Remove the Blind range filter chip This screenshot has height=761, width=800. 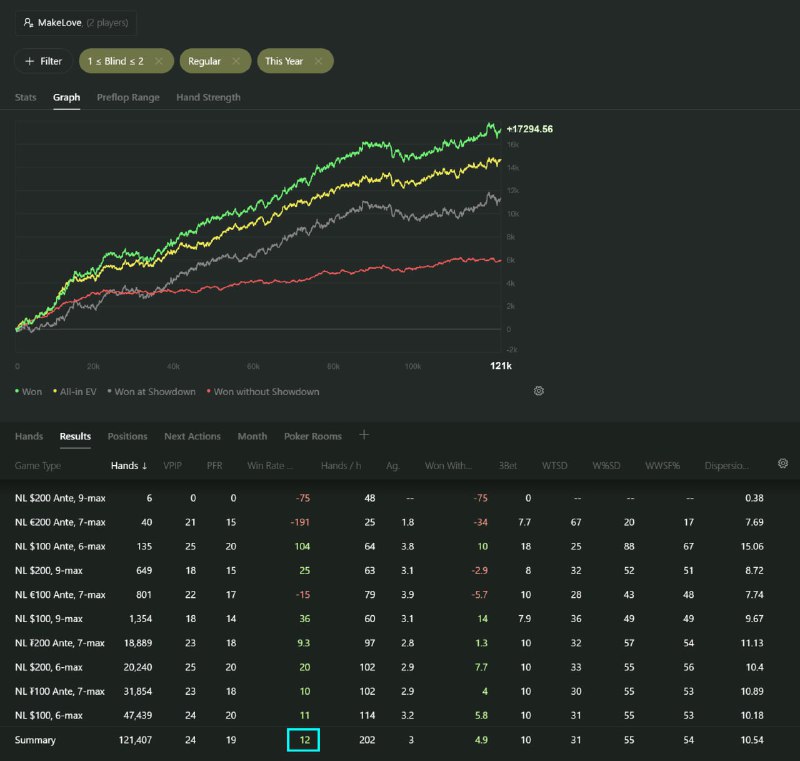click(x=158, y=61)
